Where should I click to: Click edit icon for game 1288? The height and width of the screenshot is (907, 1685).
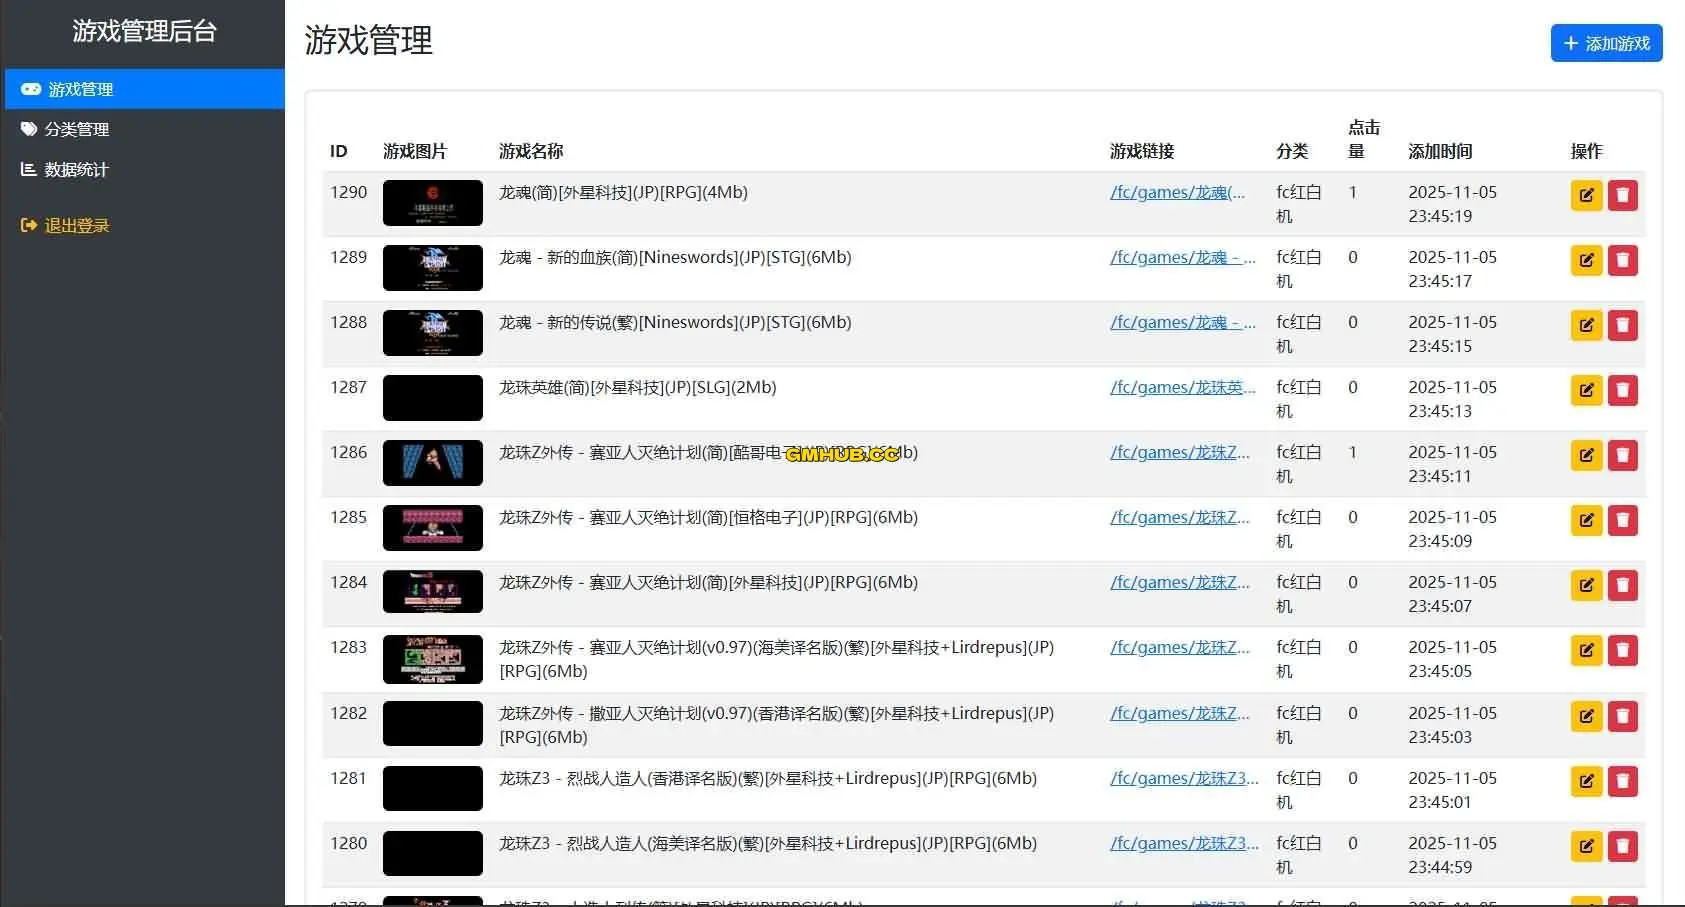[x=1586, y=325]
